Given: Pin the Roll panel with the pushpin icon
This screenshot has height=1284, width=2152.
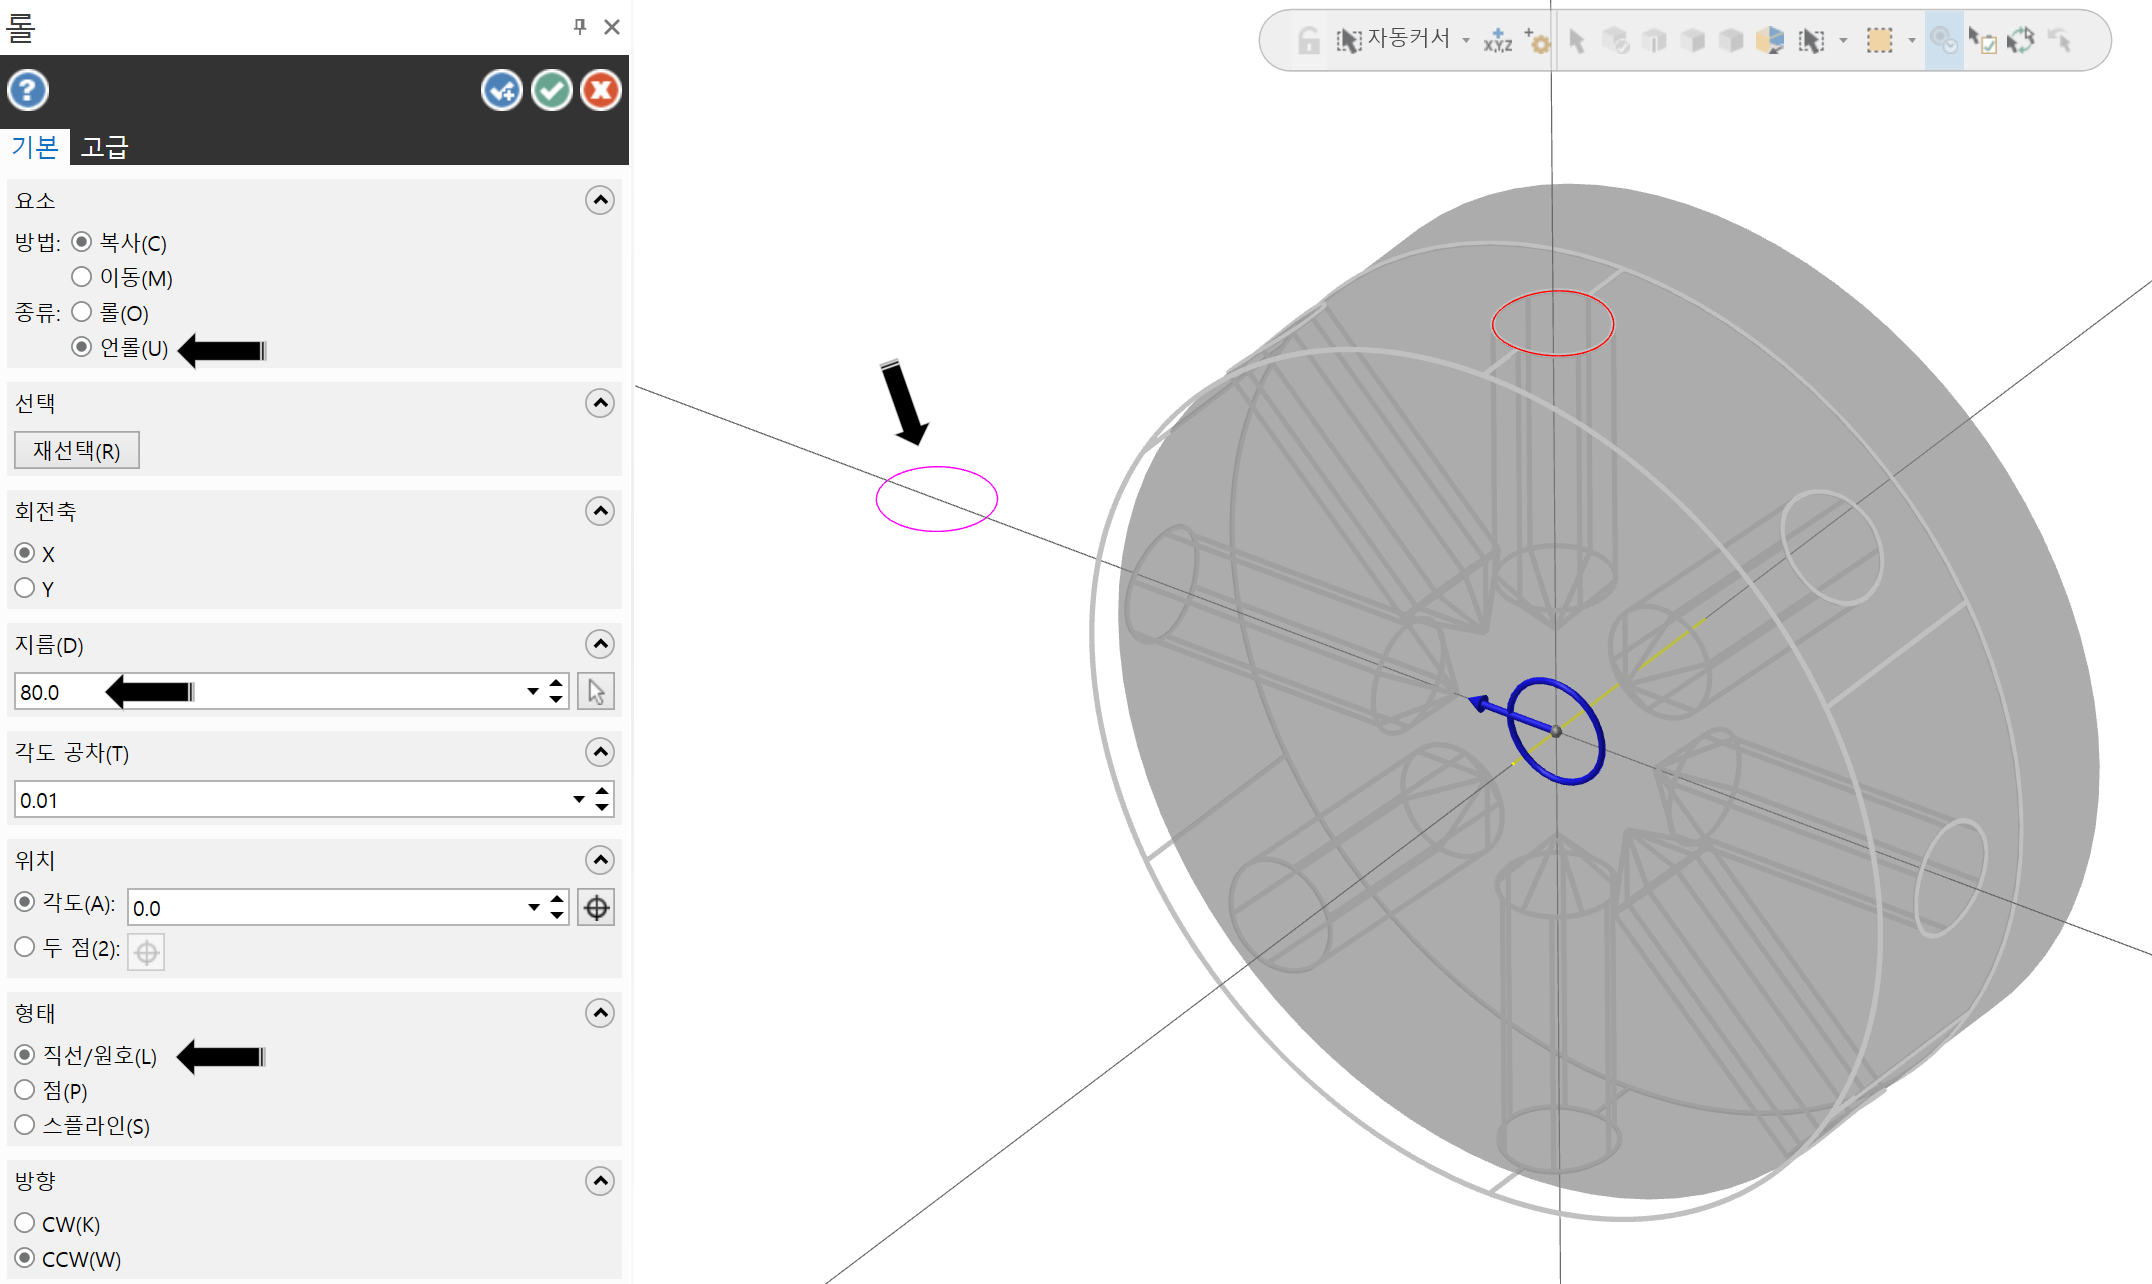Looking at the screenshot, I should click(x=580, y=27).
